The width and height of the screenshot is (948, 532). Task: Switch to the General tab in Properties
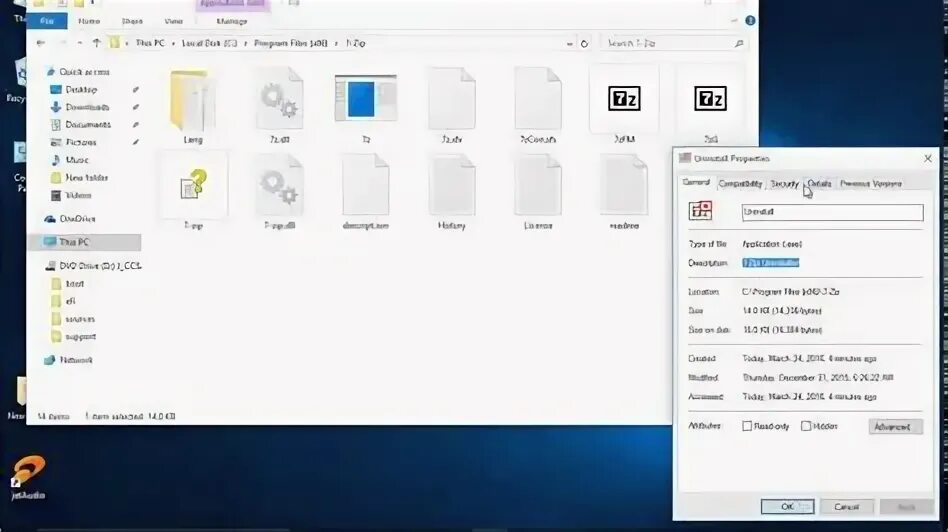696,182
